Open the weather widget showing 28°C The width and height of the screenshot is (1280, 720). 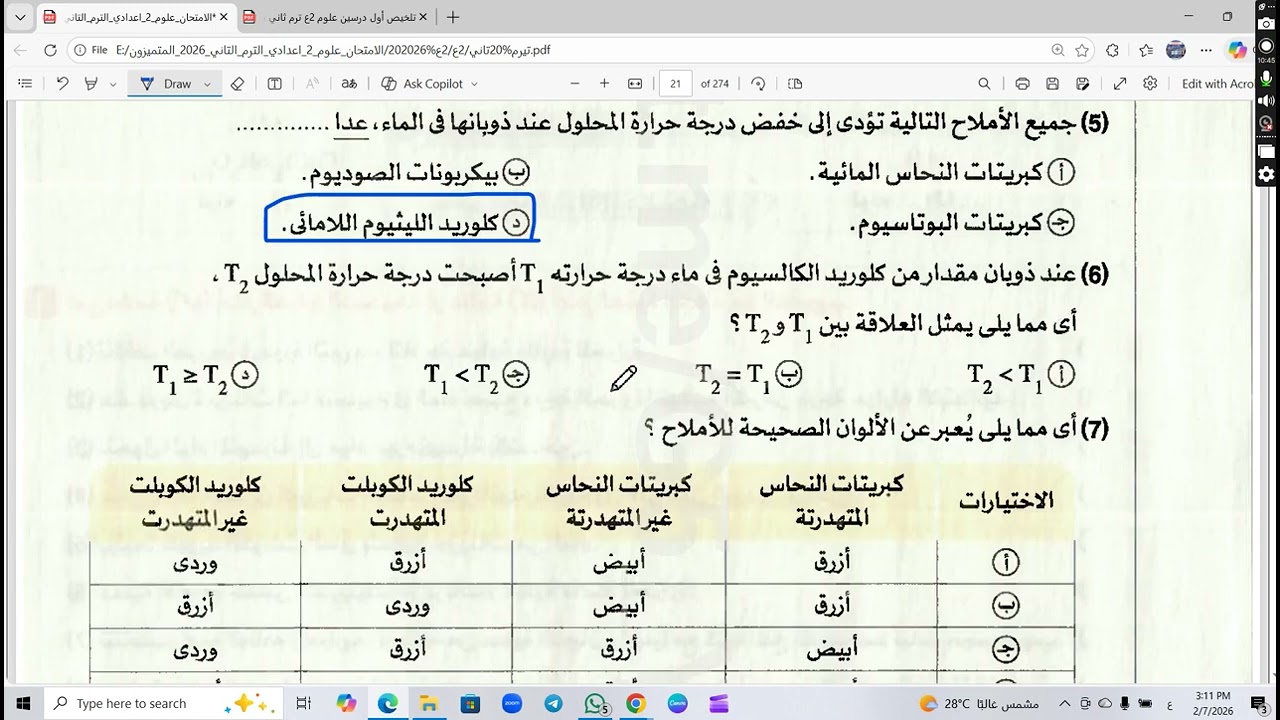tap(979, 703)
